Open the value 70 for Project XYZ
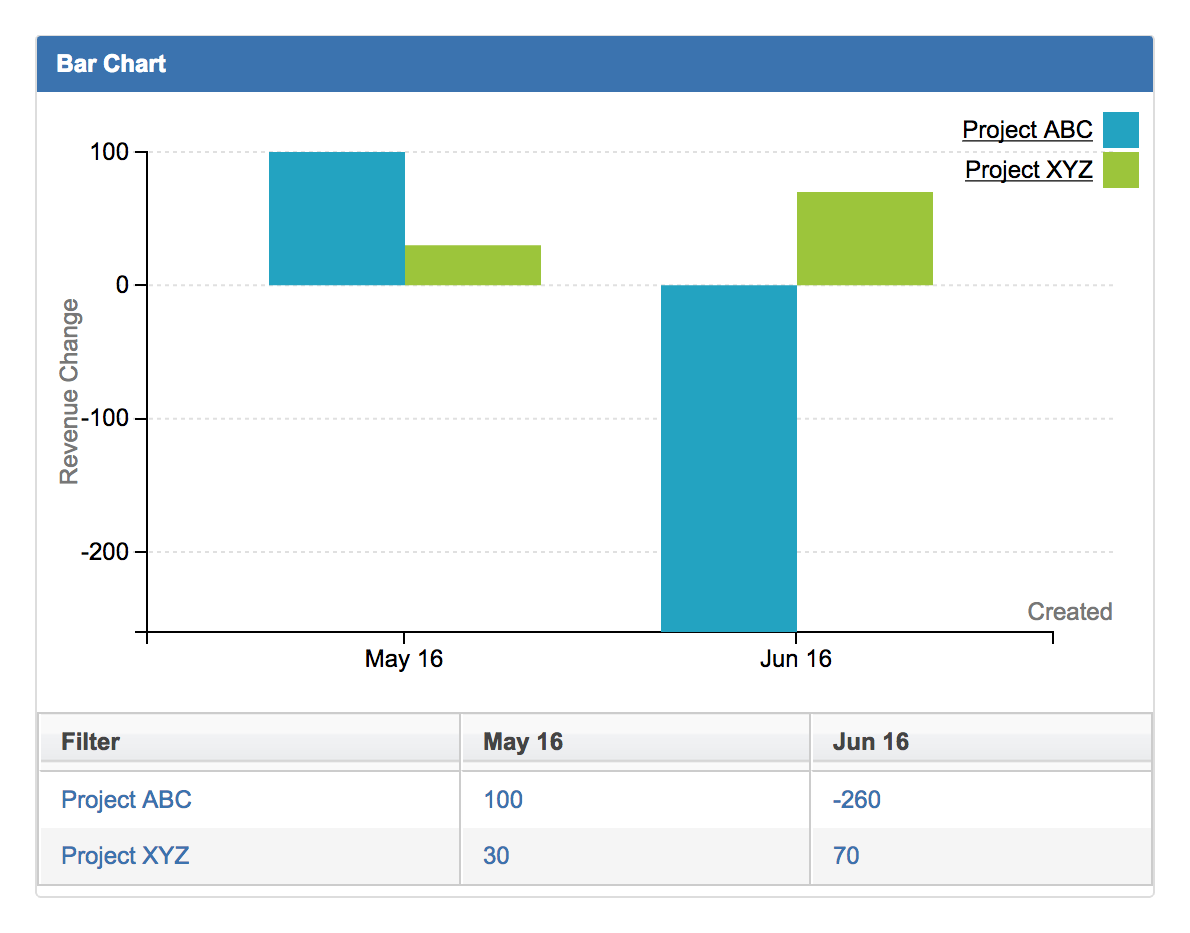 844,856
